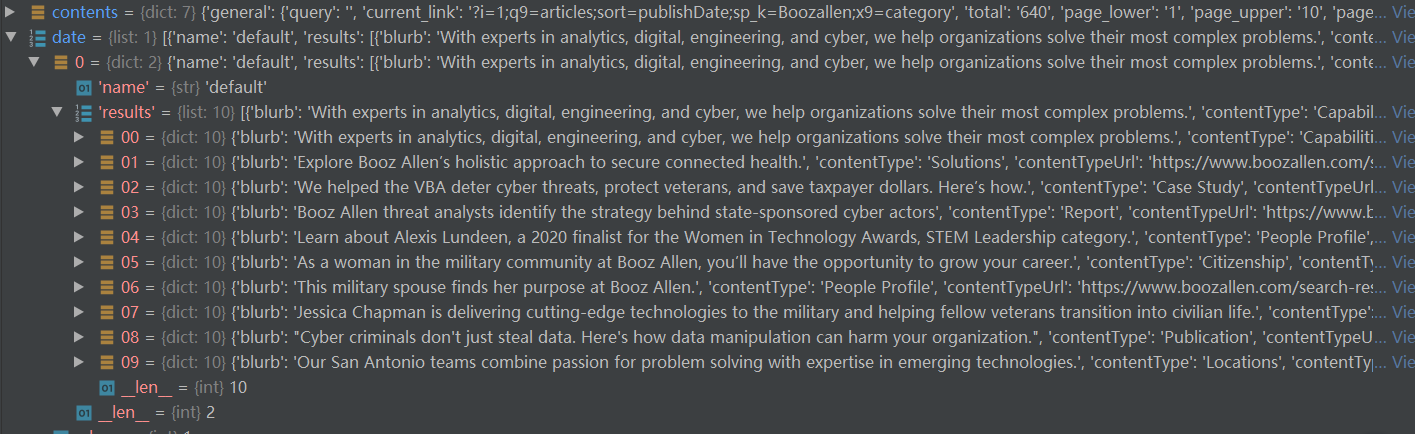Screen dimensions: 1415x434
Task: Click the dict icon of item 03
Action: tap(106, 212)
